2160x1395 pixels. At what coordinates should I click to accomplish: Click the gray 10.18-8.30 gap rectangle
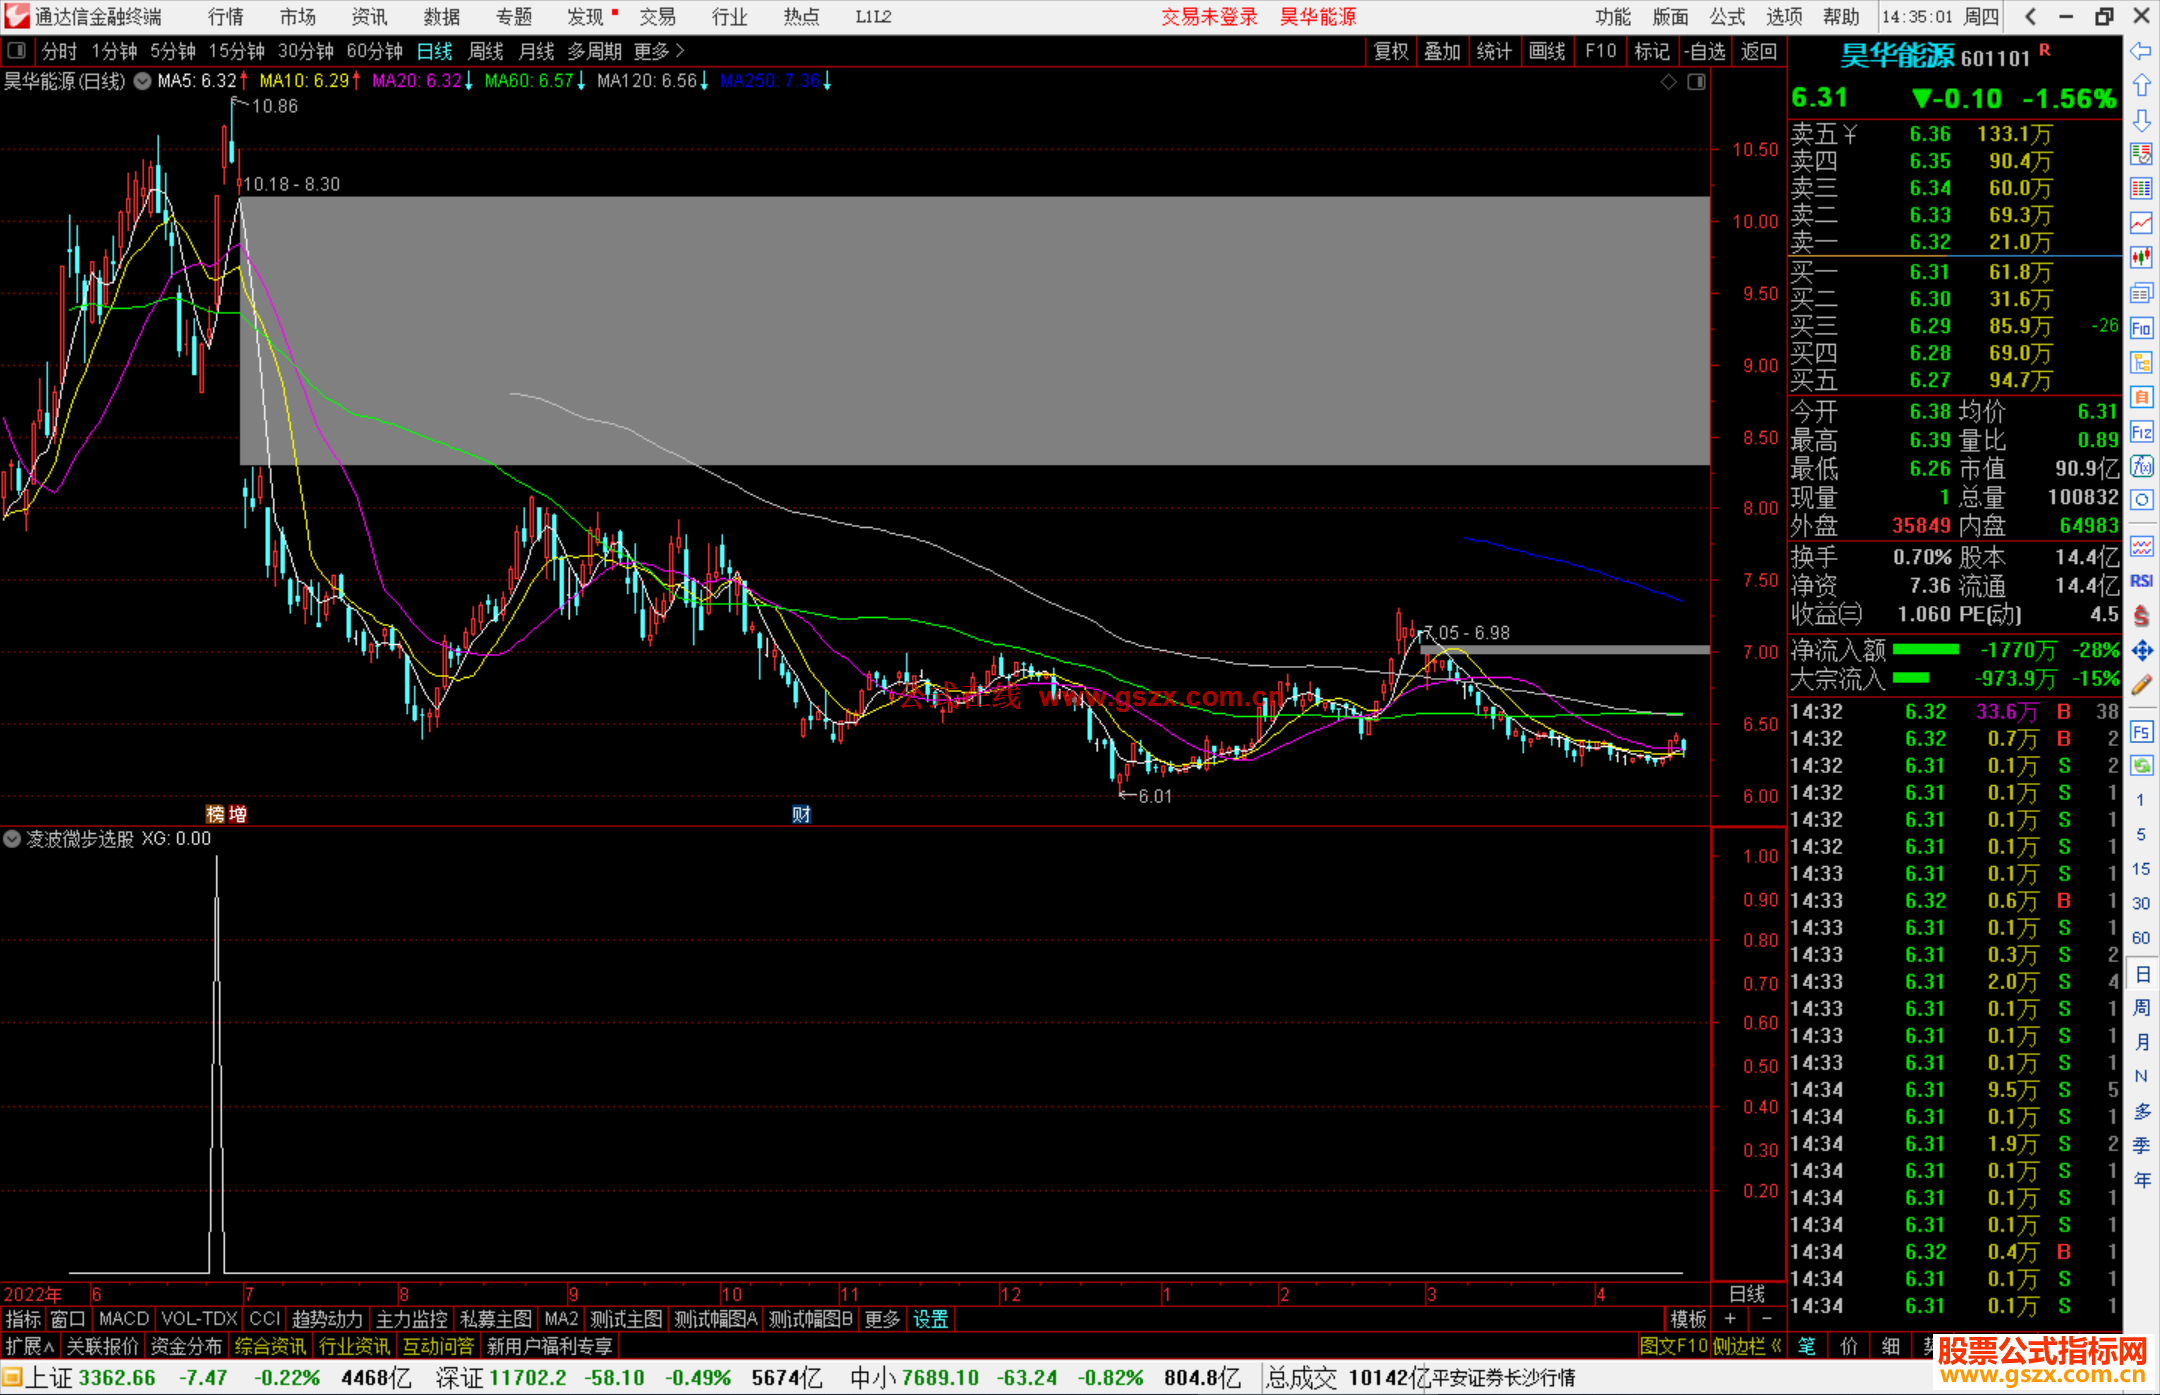pyautogui.click(x=974, y=331)
